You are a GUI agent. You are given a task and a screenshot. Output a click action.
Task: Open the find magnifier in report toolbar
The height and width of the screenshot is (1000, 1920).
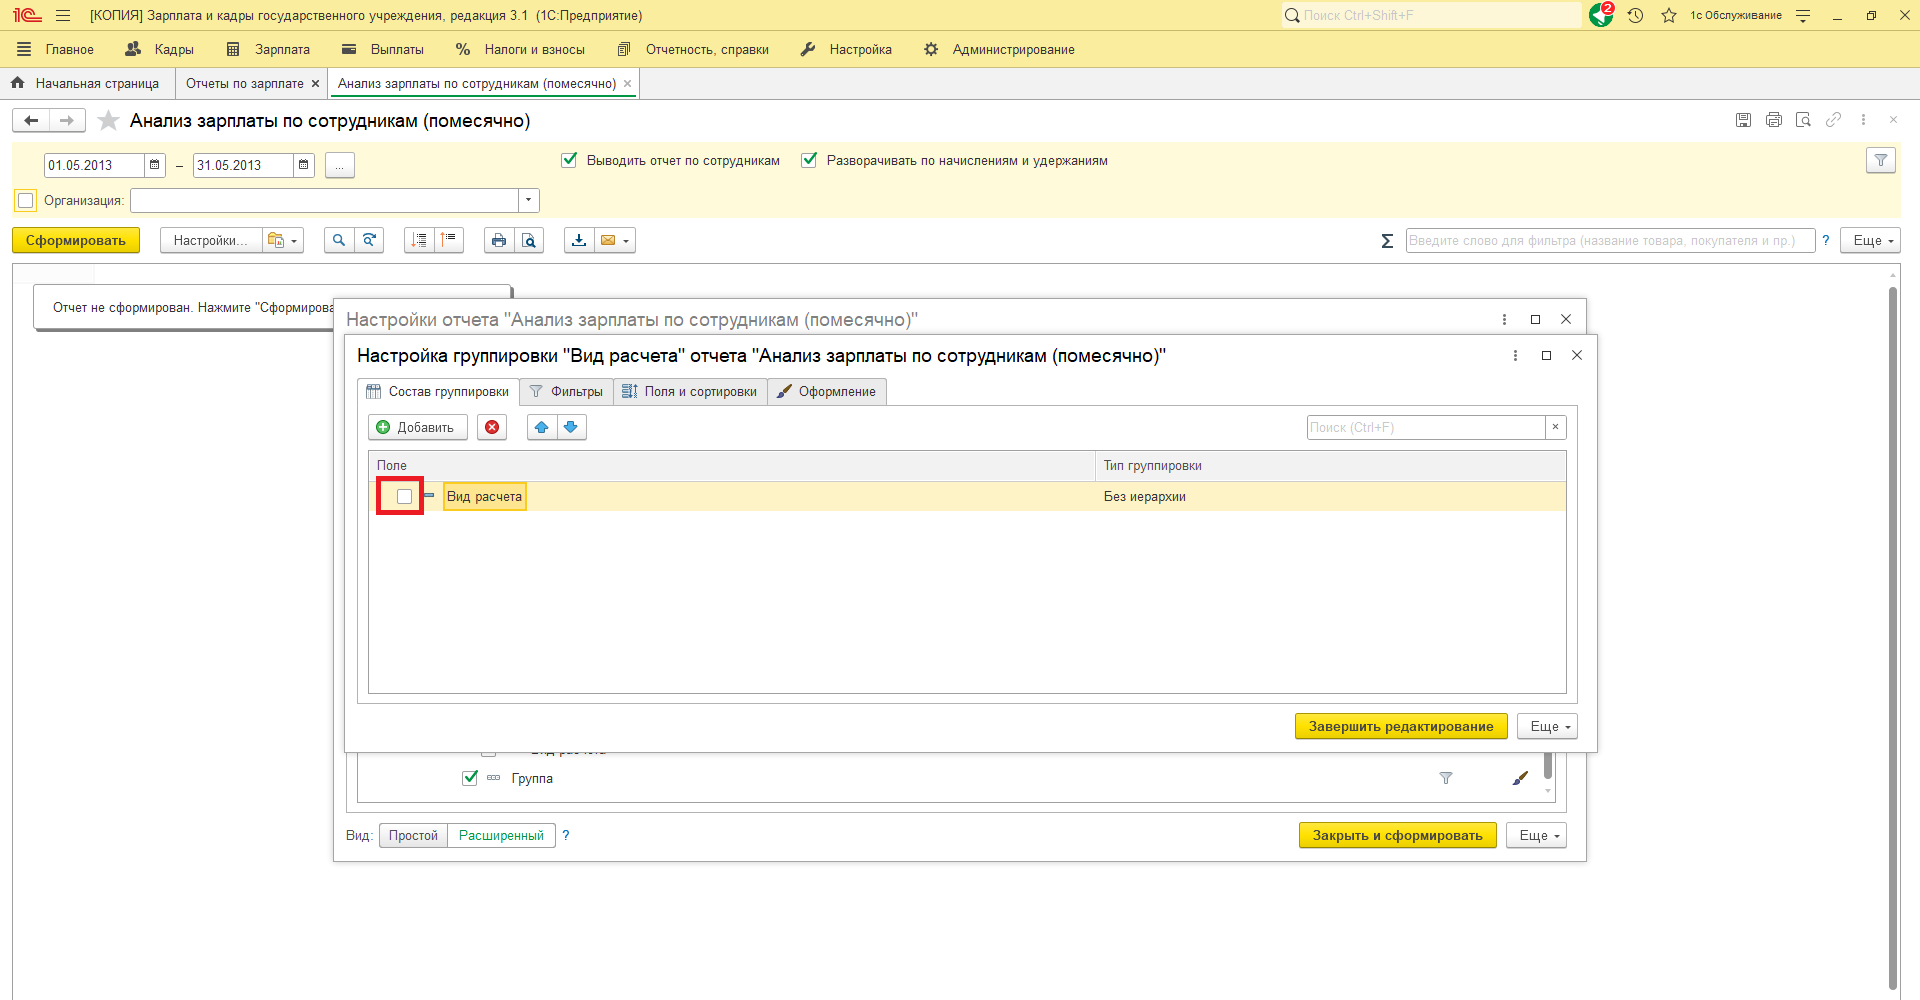point(339,240)
